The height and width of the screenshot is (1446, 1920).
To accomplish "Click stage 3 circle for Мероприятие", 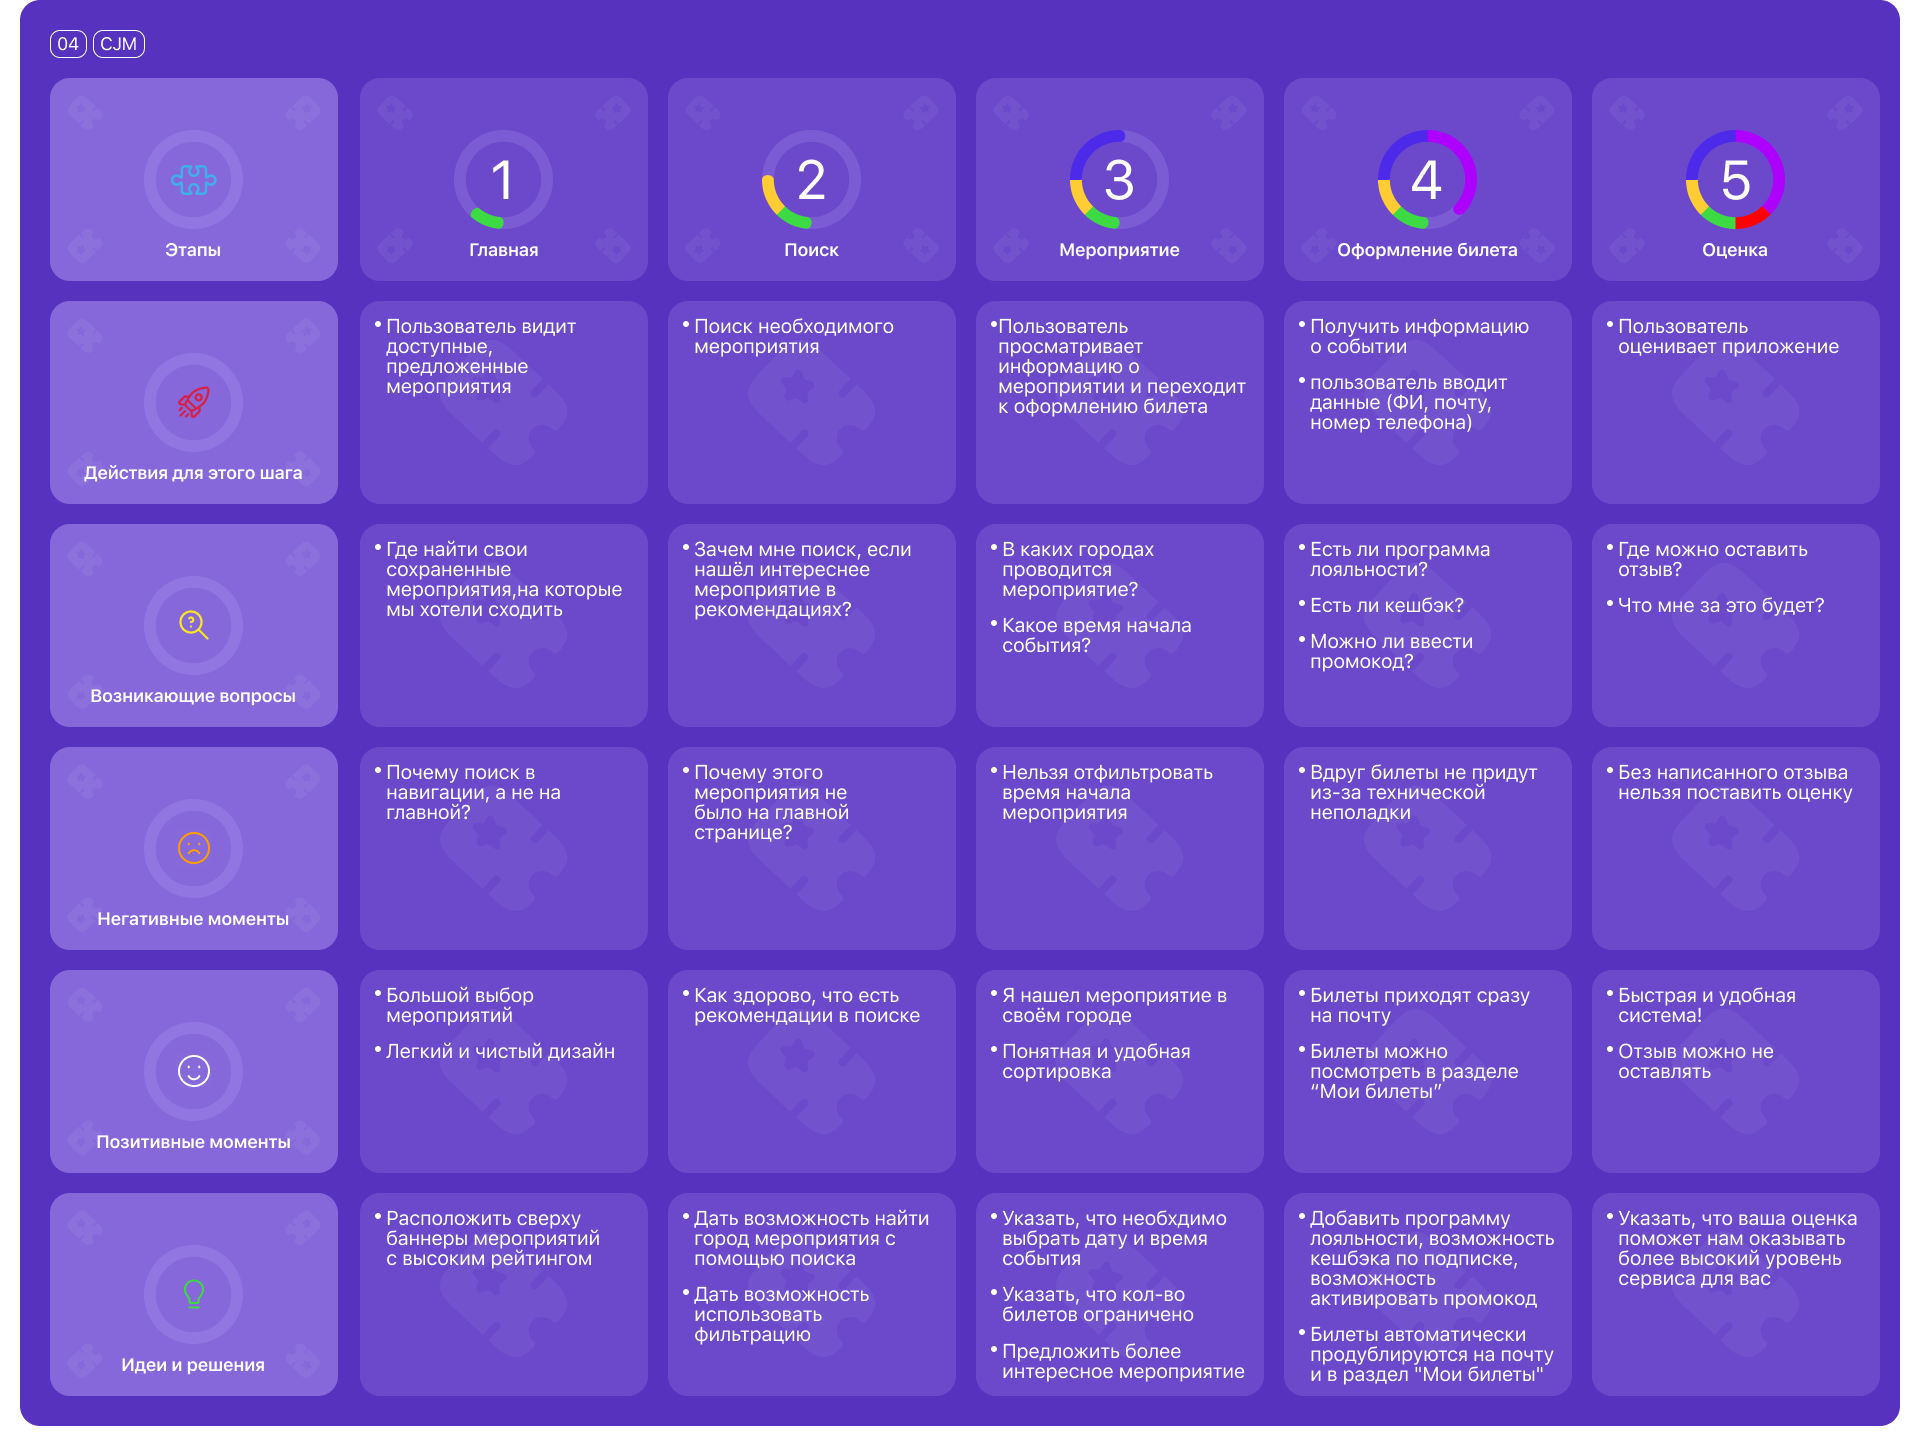I will click(1119, 180).
